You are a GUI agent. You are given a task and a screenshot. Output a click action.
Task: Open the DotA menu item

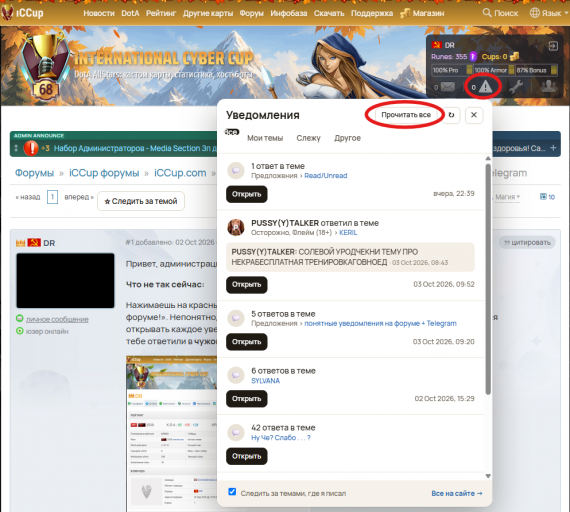point(130,13)
